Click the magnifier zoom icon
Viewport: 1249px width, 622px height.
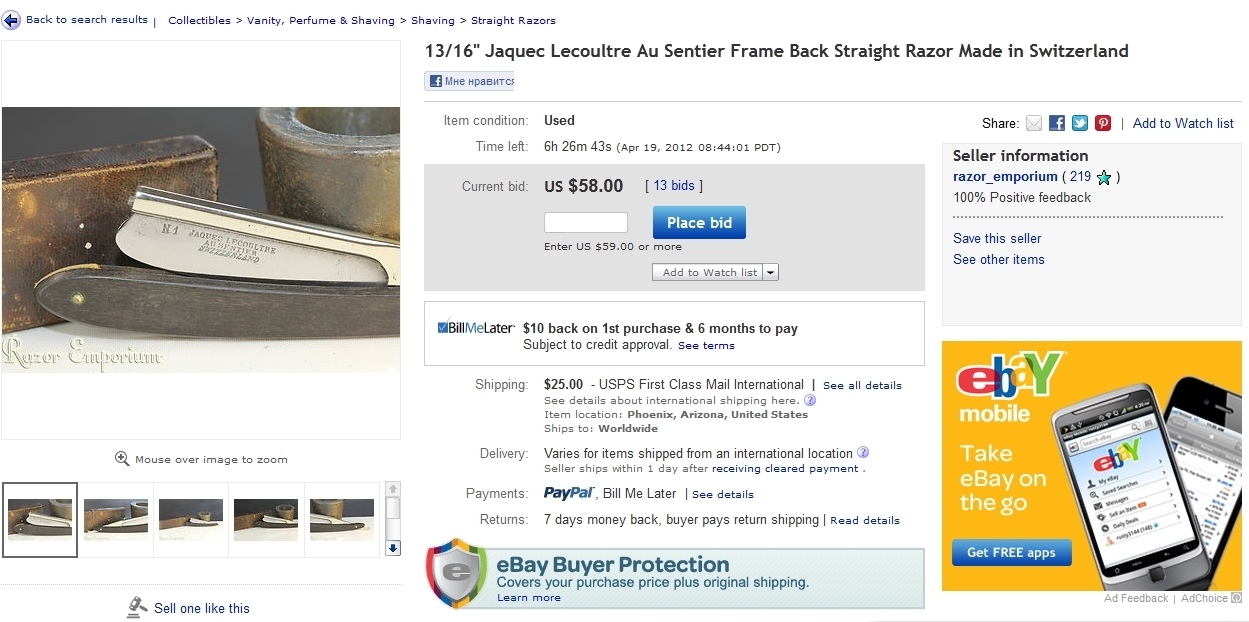[122, 459]
